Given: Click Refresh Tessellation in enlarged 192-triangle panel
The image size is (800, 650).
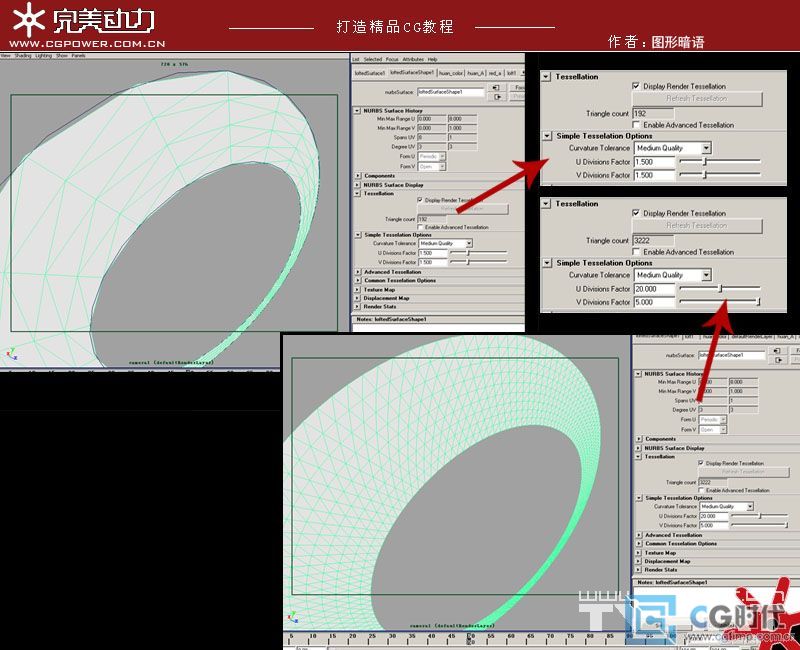Looking at the screenshot, I should point(697,99).
